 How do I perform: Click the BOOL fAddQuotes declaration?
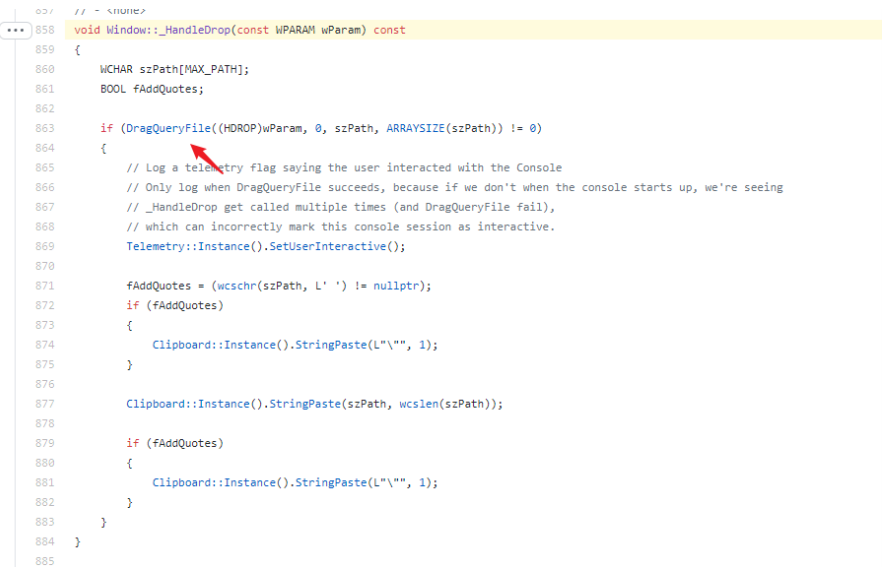(151, 89)
